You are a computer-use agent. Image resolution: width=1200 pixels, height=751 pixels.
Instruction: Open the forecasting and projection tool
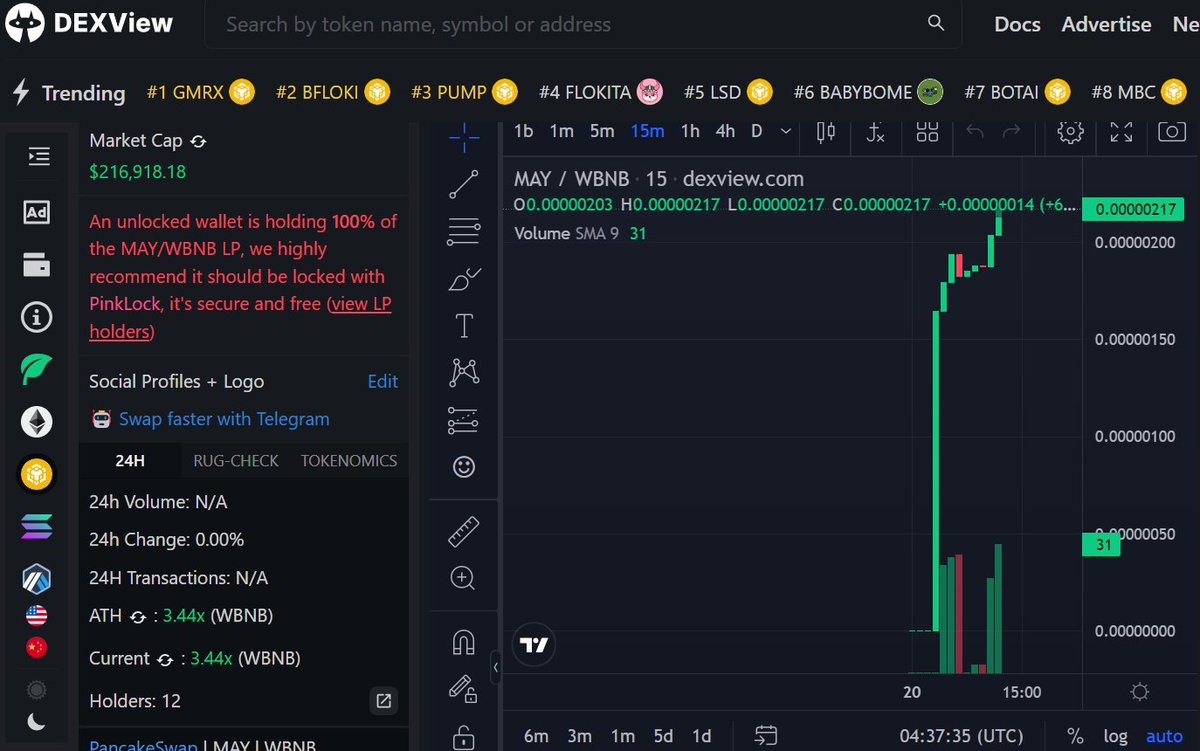463,420
